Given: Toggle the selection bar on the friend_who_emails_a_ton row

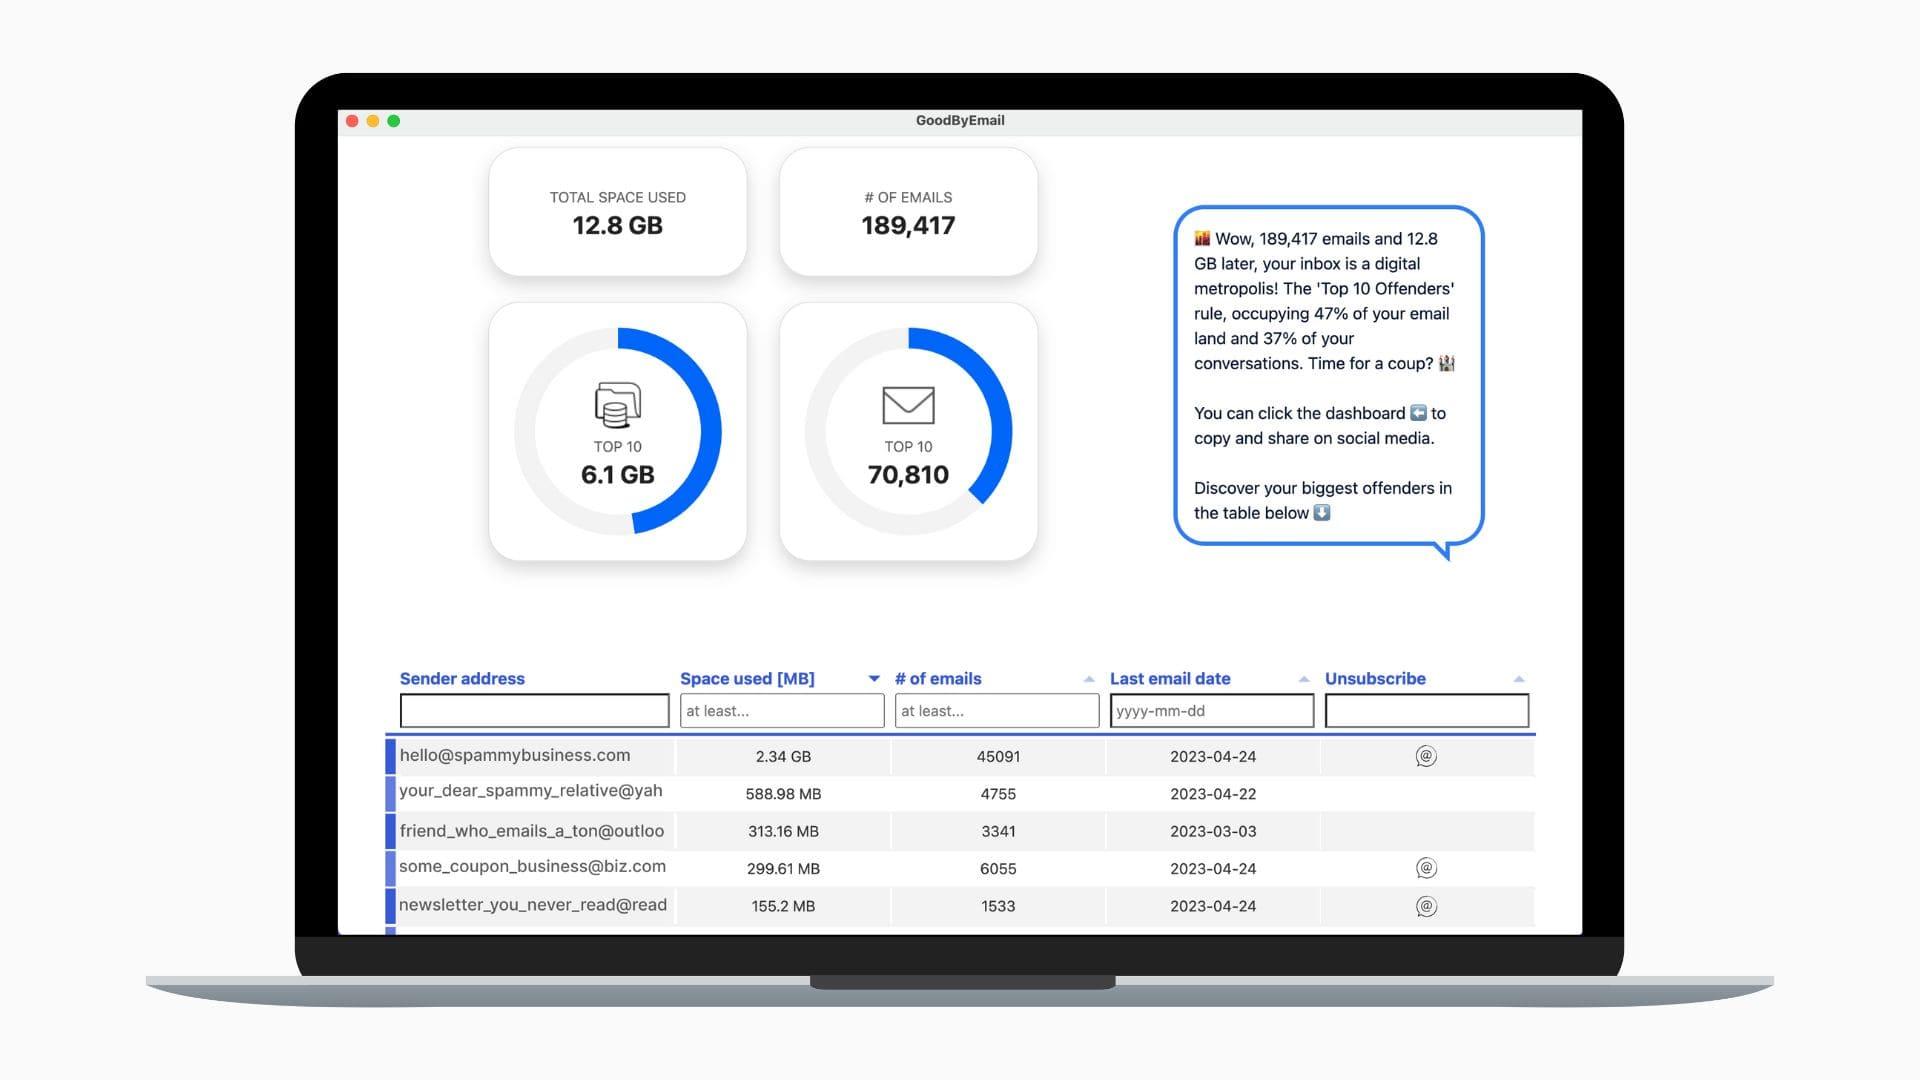Looking at the screenshot, I should tap(389, 830).
